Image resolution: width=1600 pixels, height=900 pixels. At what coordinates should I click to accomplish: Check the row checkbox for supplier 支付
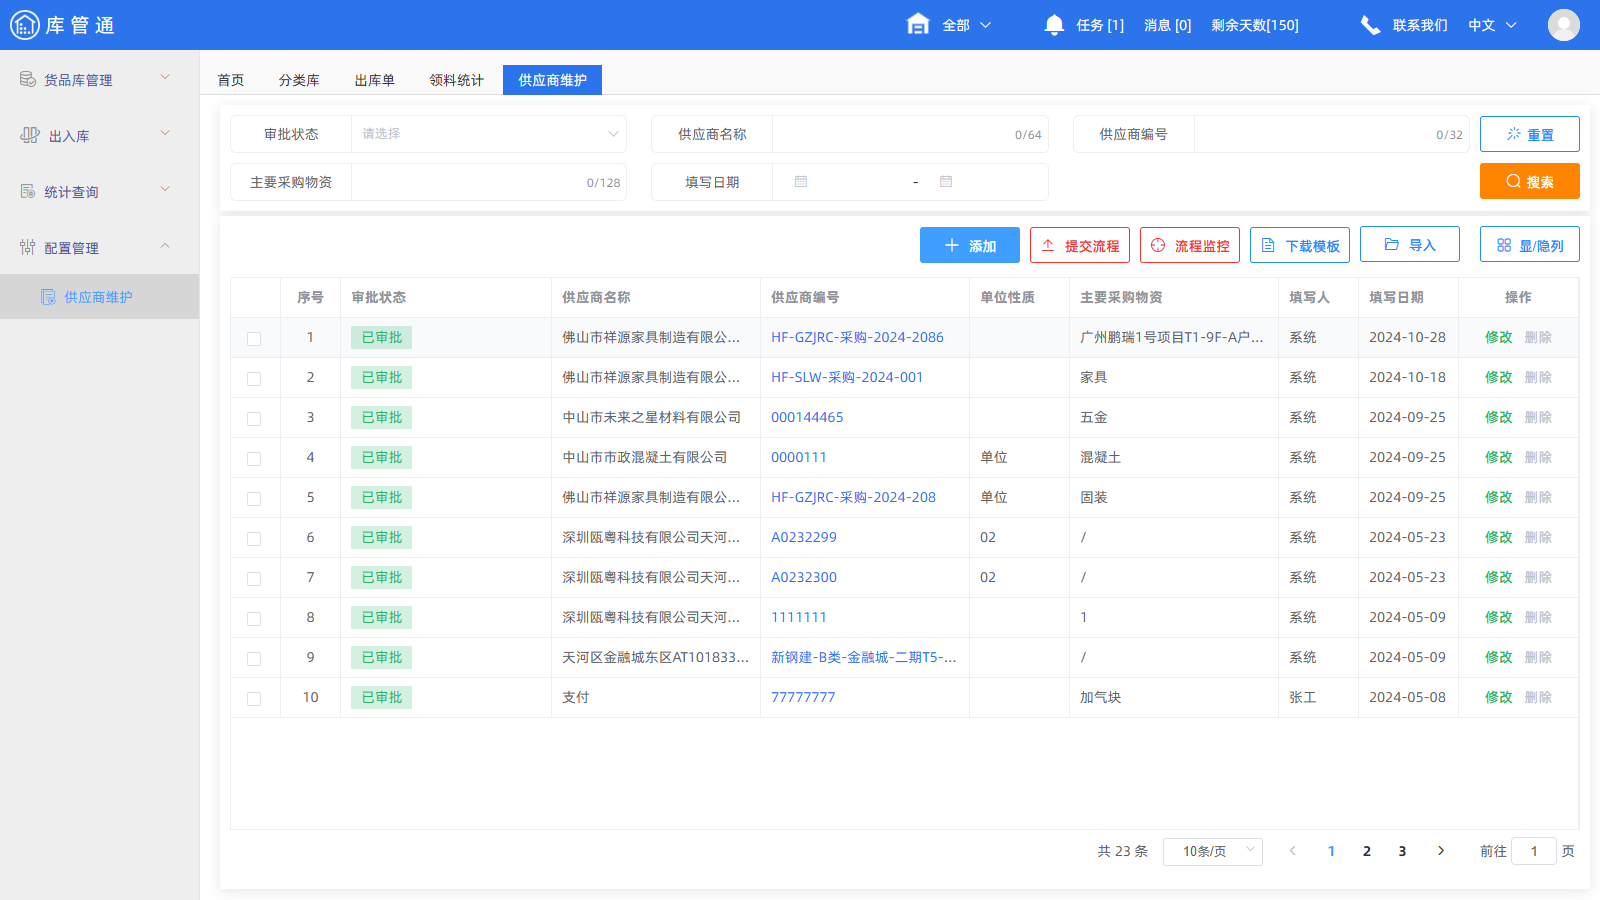coord(255,698)
